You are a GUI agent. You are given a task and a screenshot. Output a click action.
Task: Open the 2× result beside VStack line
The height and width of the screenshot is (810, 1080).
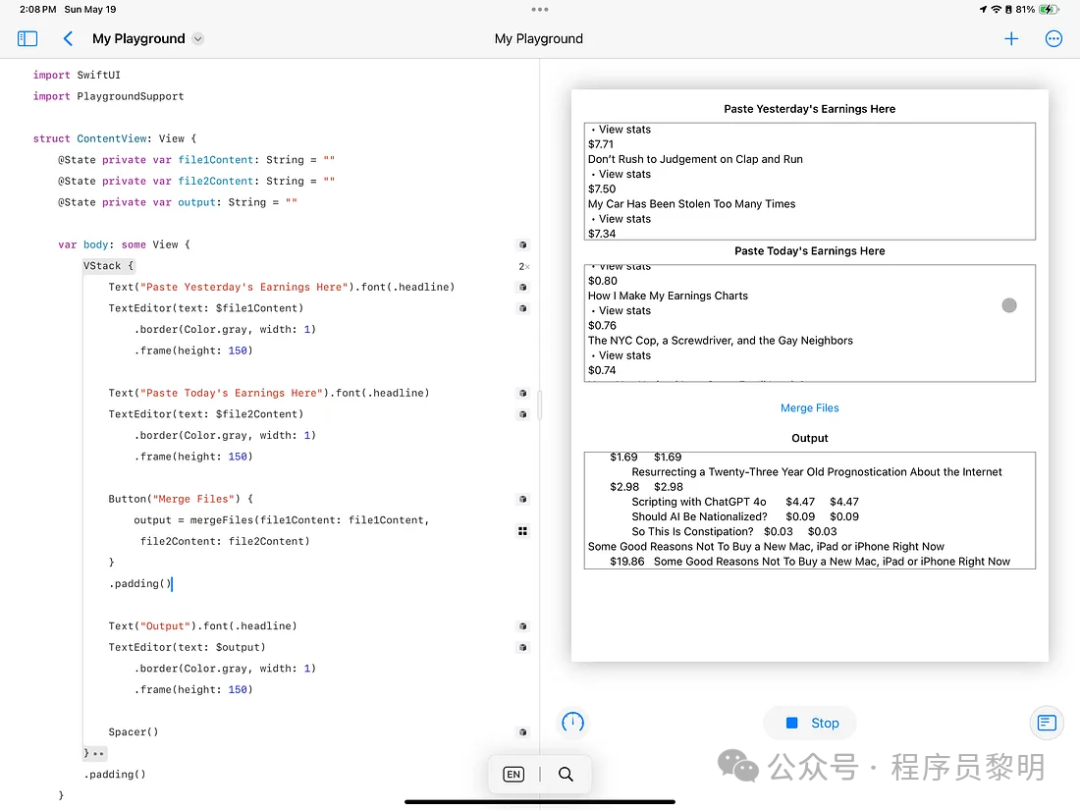click(523, 266)
